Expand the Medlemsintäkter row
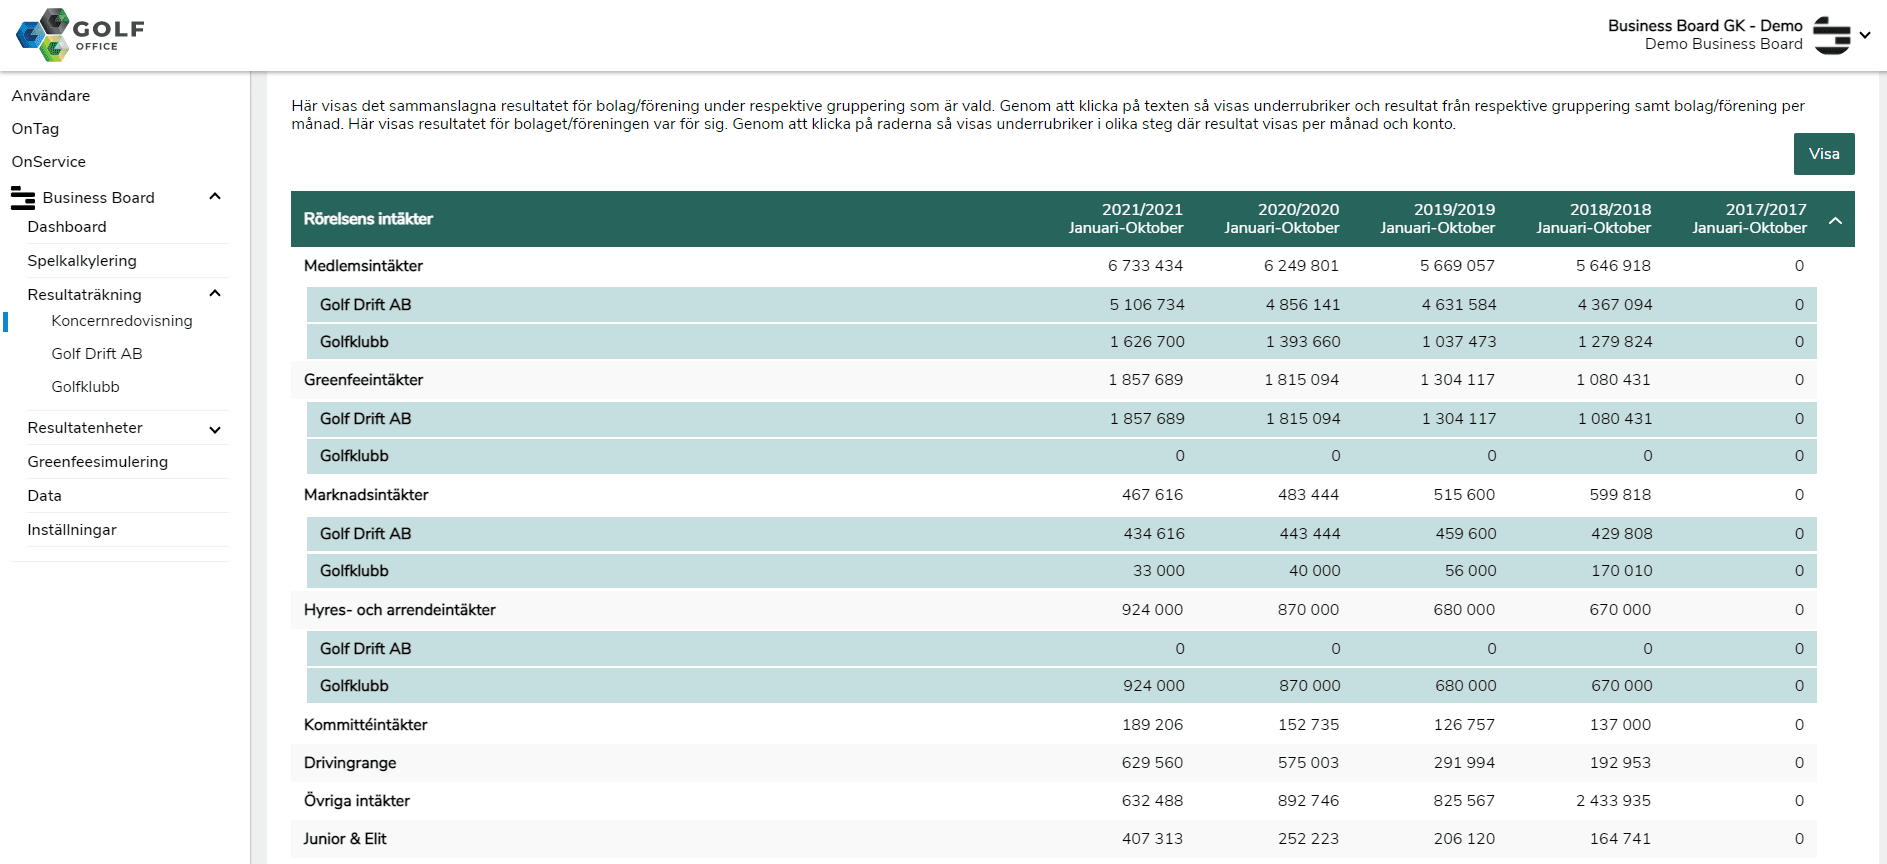Image resolution: width=1887 pixels, height=864 pixels. (363, 266)
